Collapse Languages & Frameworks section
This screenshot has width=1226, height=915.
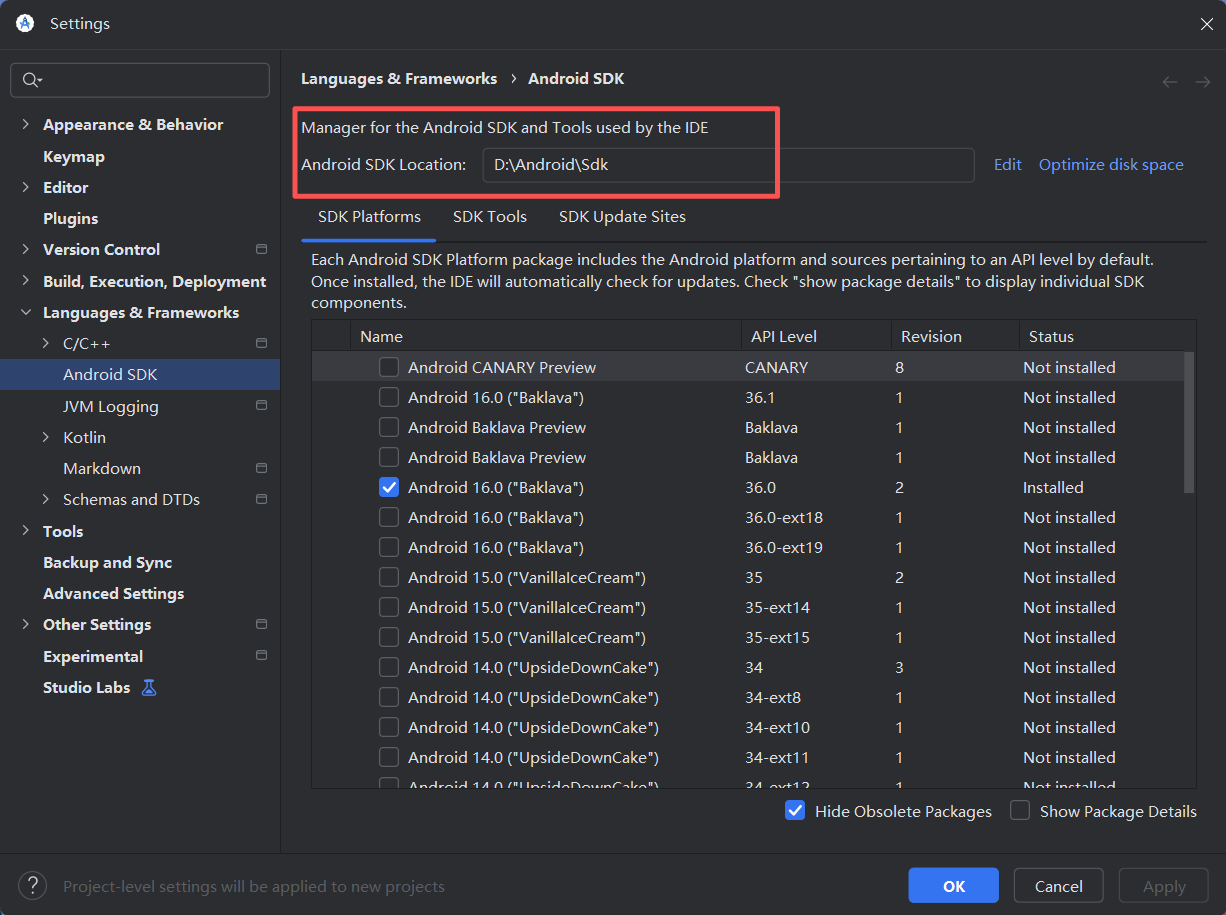[26, 312]
